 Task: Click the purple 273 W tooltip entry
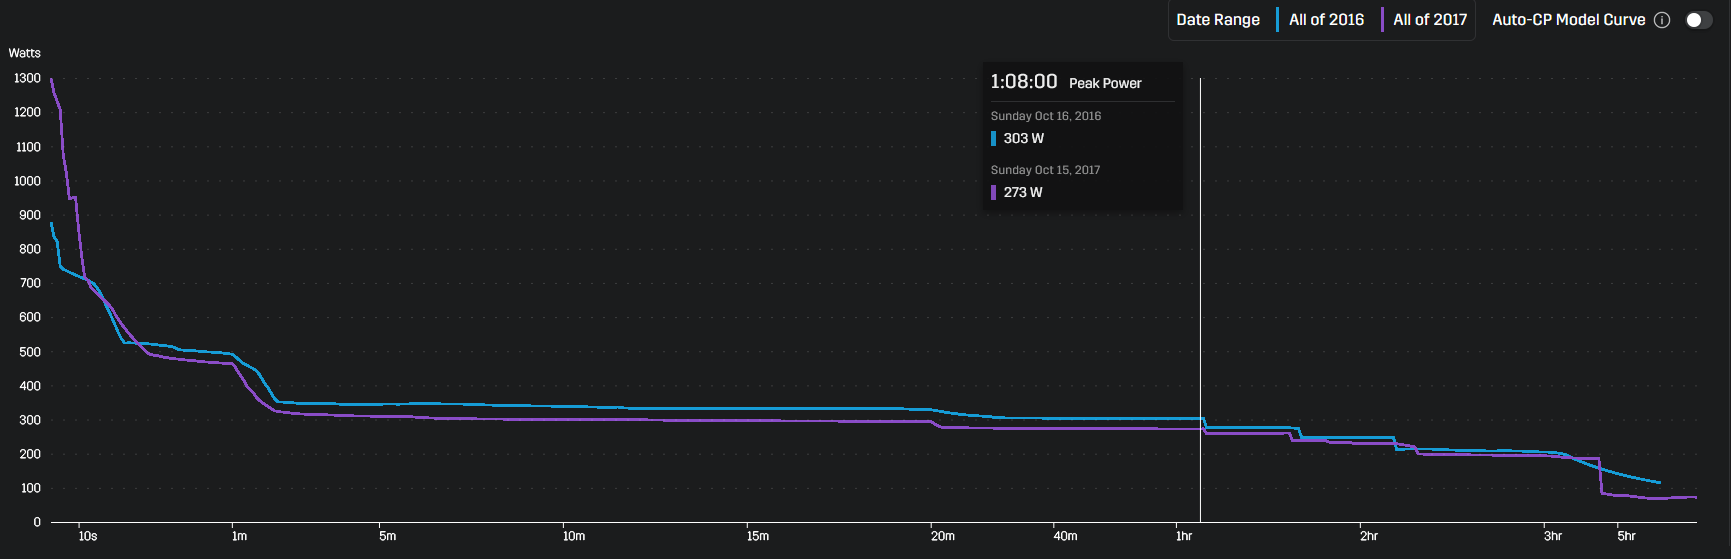1022,193
